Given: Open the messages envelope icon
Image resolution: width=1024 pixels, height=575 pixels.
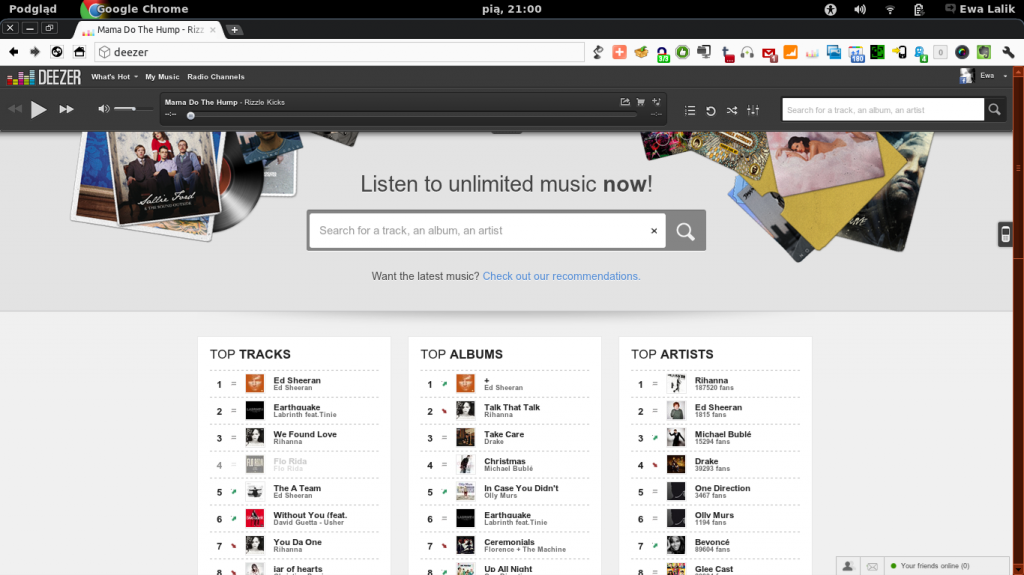Looking at the screenshot, I should [x=872, y=567].
